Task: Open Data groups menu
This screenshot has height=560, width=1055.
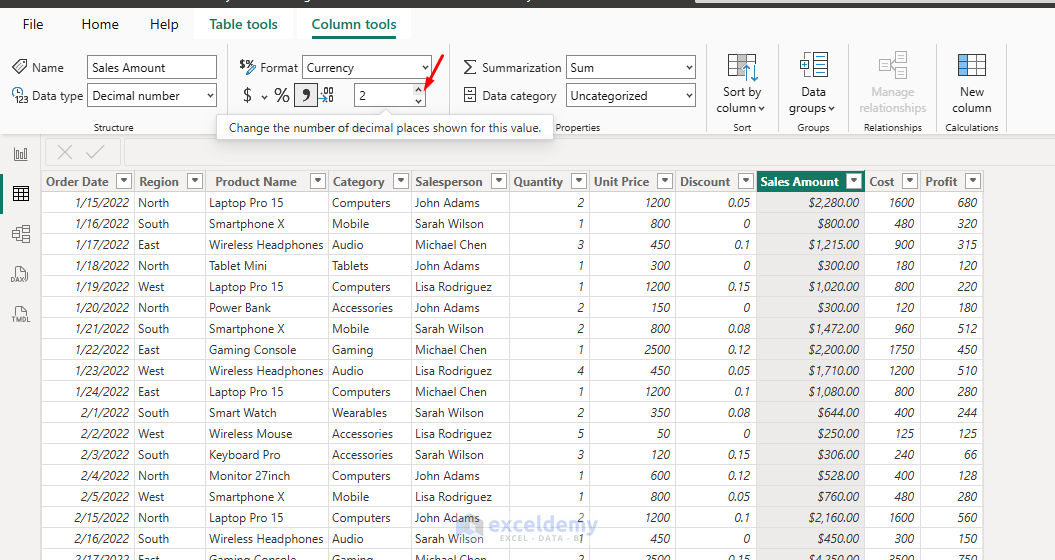Action: tap(813, 84)
